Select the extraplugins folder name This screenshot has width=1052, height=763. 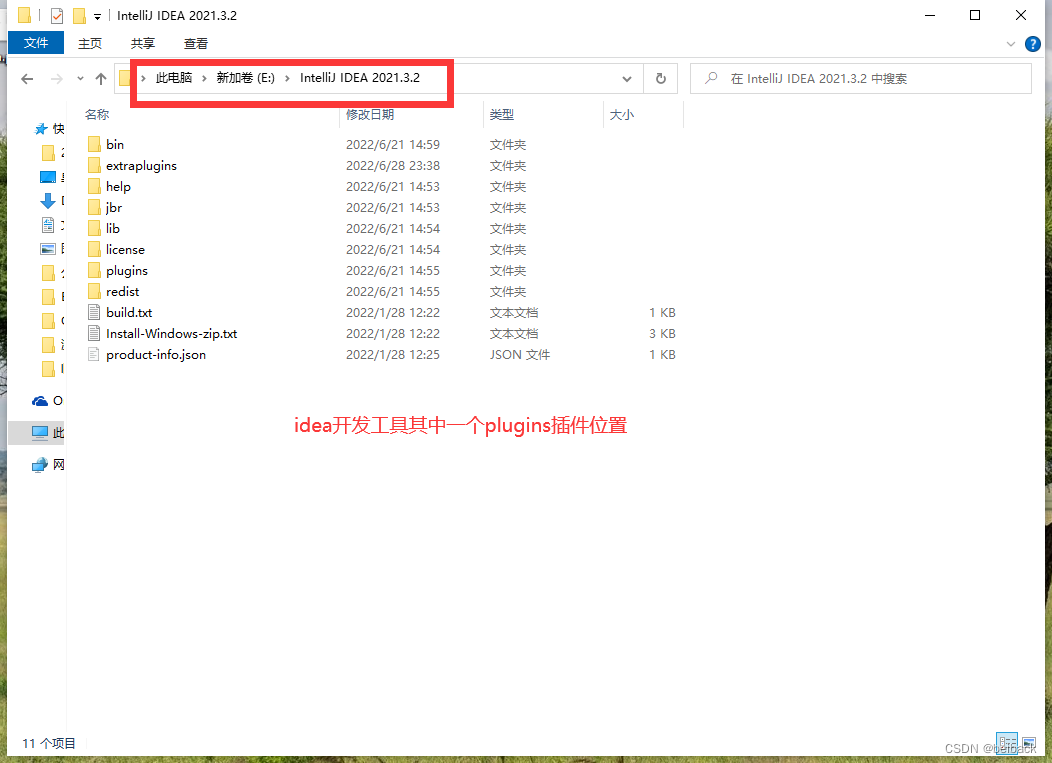pyautogui.click(x=142, y=166)
